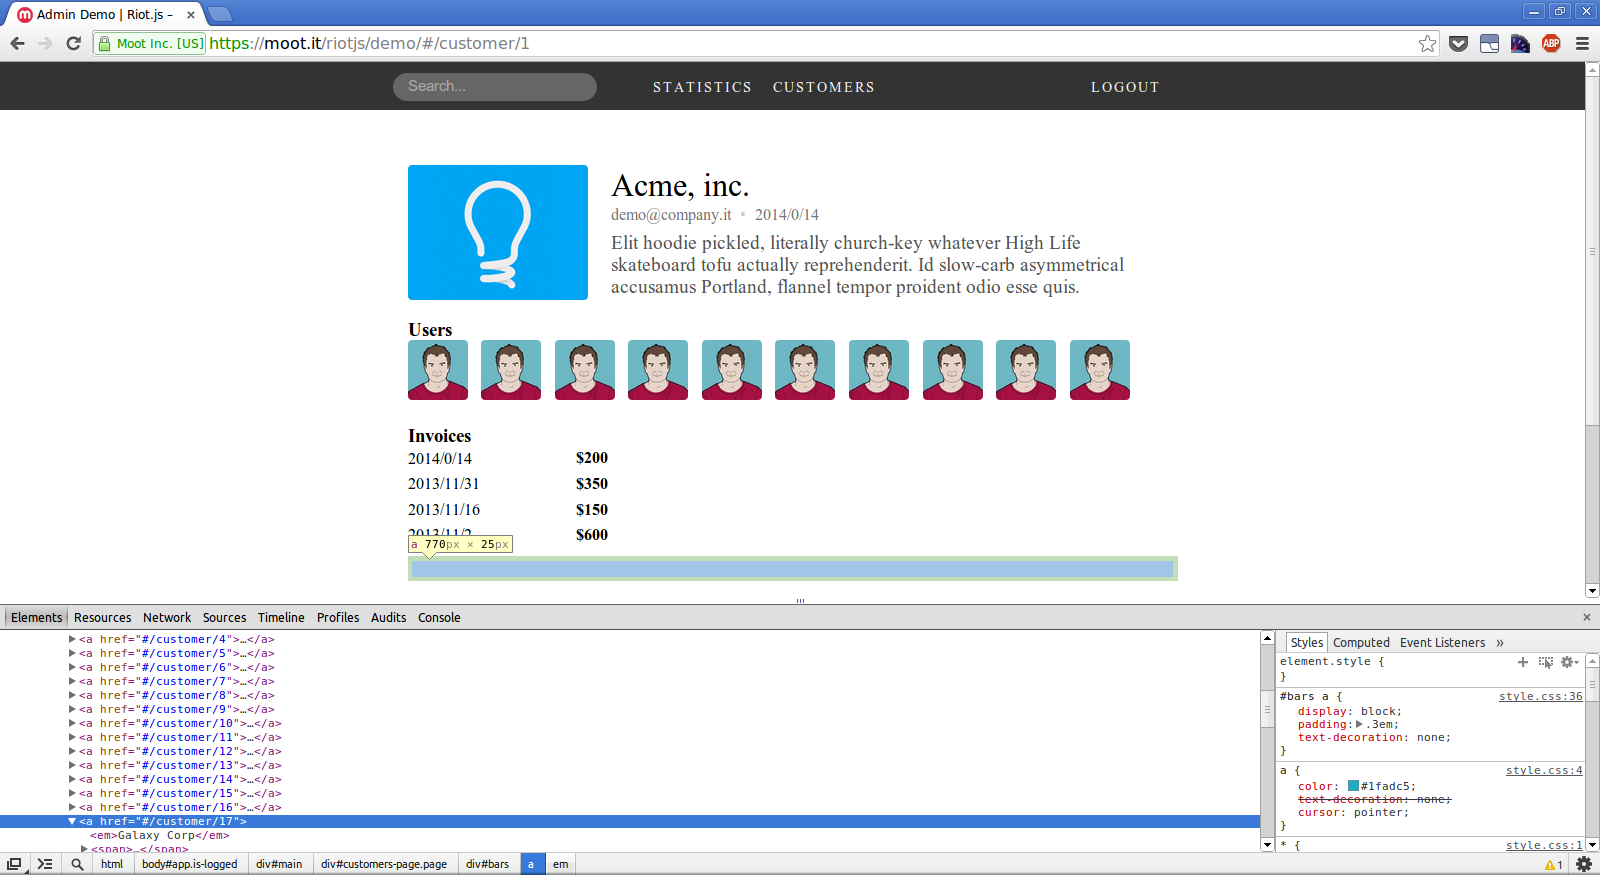Switch to the Console panel

point(439,617)
